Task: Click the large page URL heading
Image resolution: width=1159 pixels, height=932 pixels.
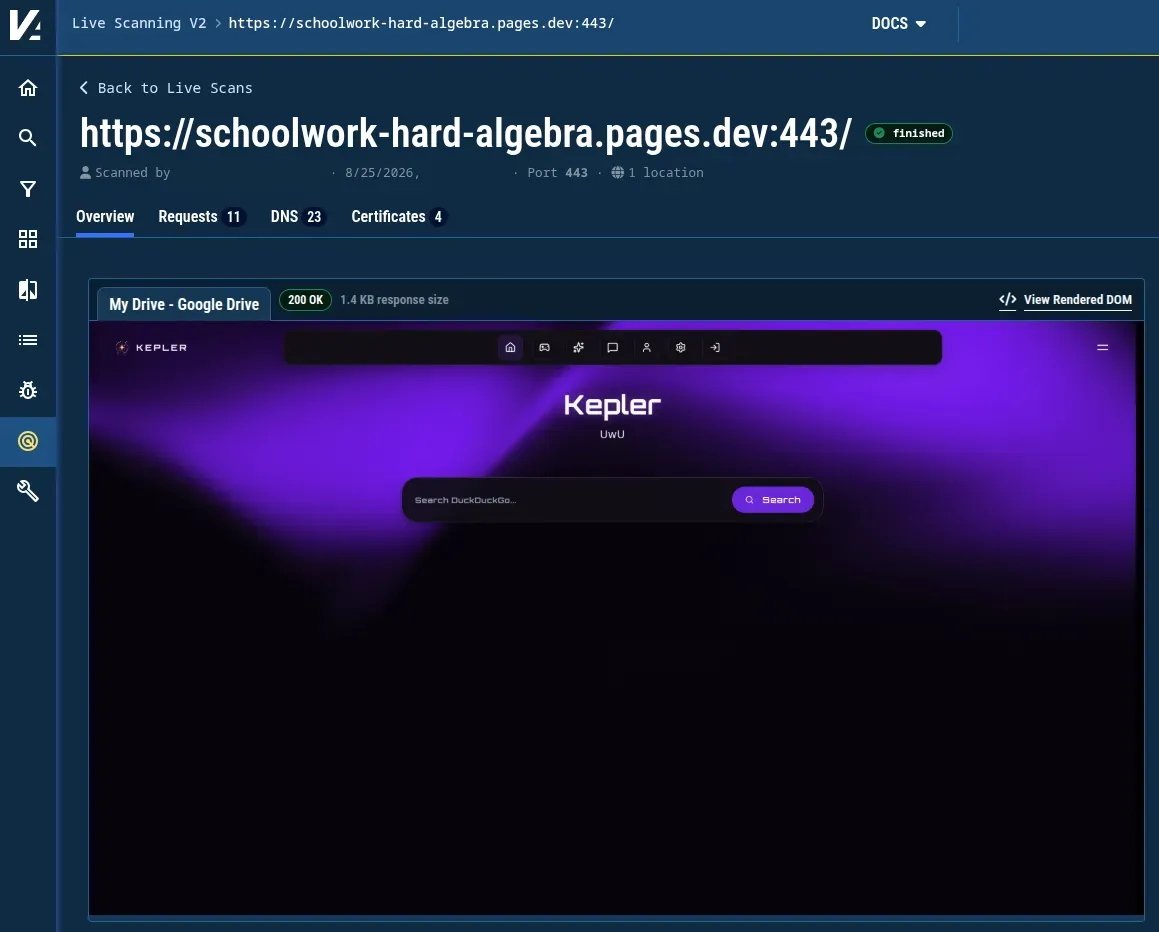Action: (466, 134)
